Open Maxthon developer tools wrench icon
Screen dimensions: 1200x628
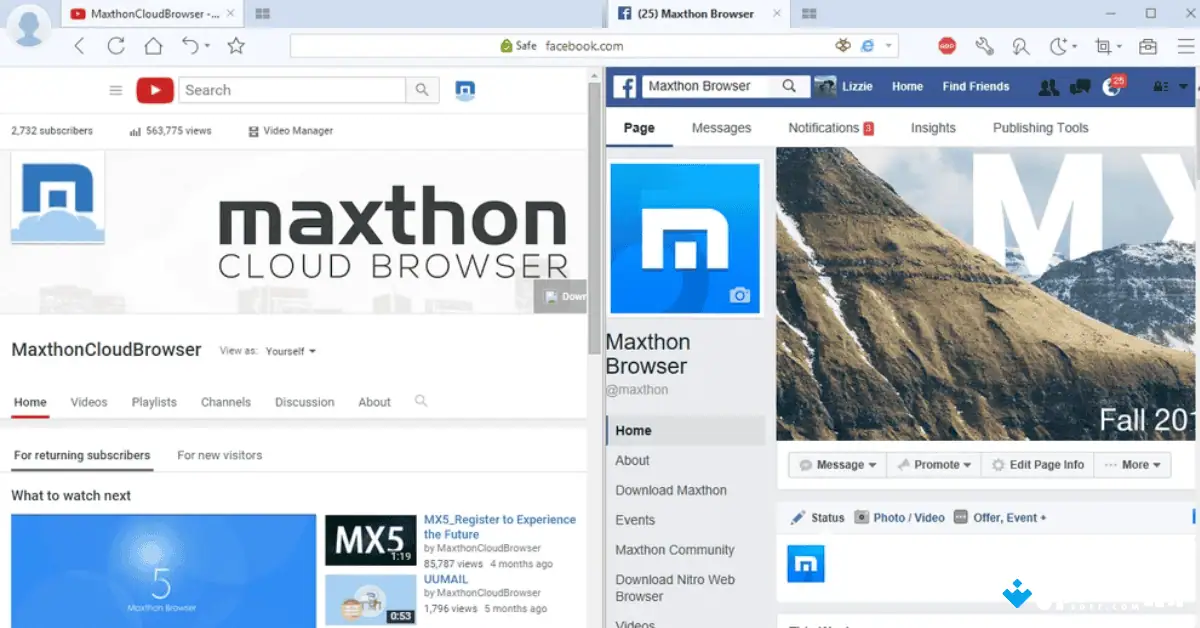click(984, 46)
